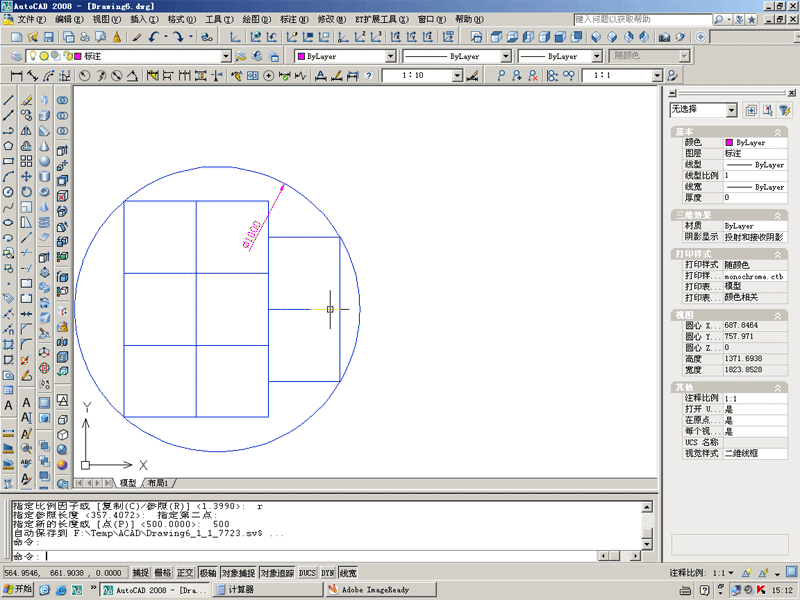800x600 pixels.
Task: Click command window scrollbar up arrow
Action: (x=646, y=507)
